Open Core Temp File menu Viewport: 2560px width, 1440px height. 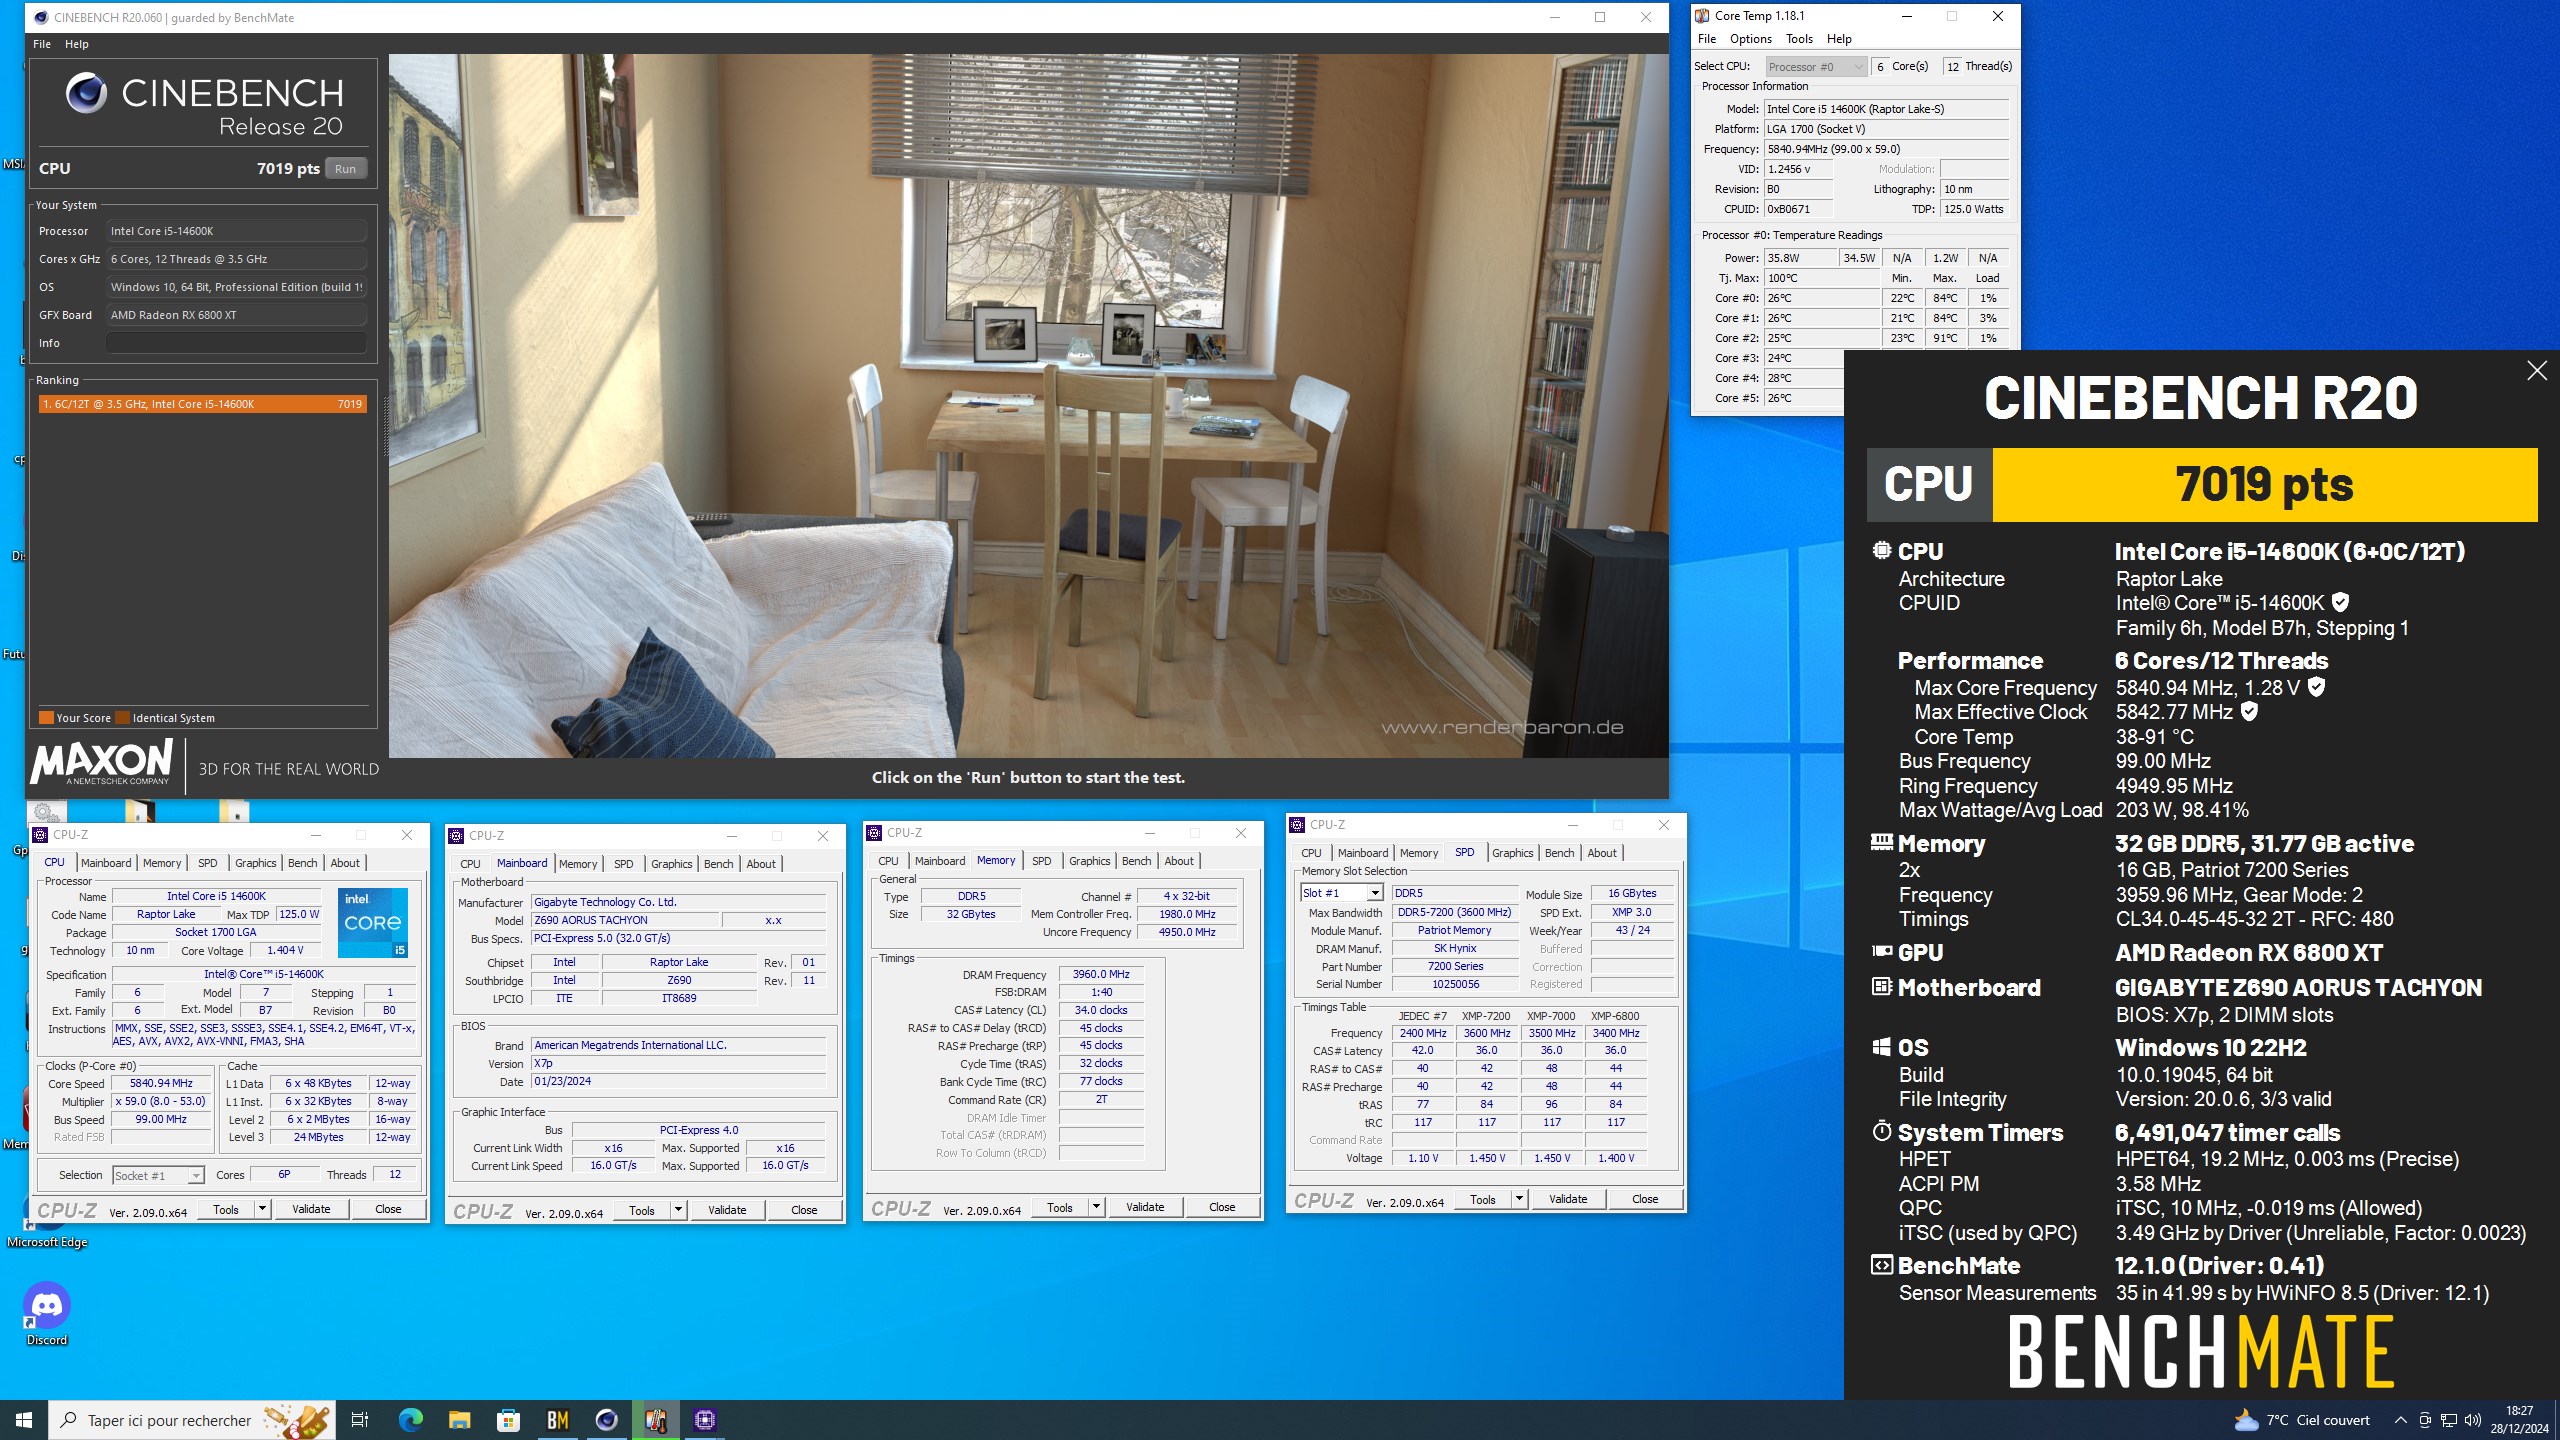coord(1707,39)
